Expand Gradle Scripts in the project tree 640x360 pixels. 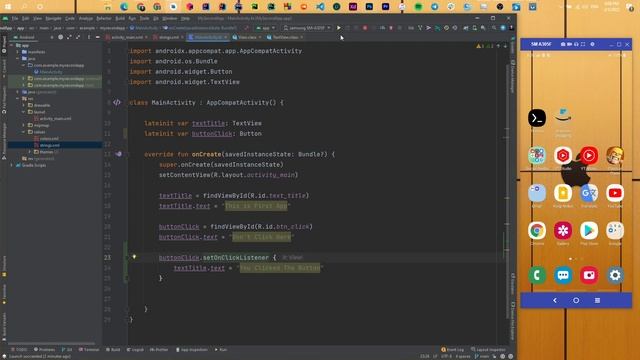click(x=12, y=165)
